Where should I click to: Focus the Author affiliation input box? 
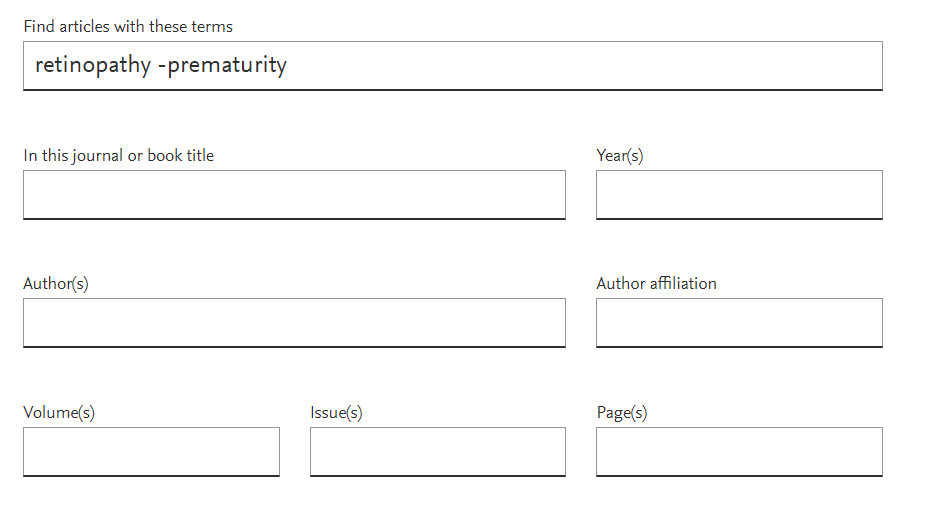point(739,323)
